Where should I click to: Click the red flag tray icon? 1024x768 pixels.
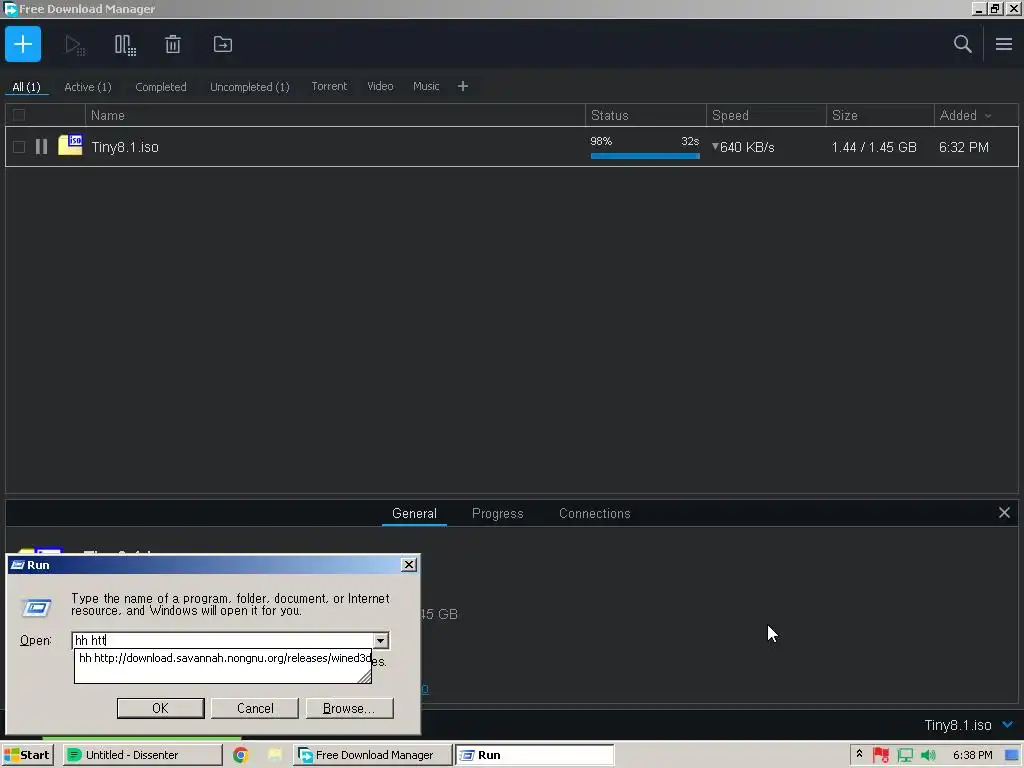[x=881, y=755]
